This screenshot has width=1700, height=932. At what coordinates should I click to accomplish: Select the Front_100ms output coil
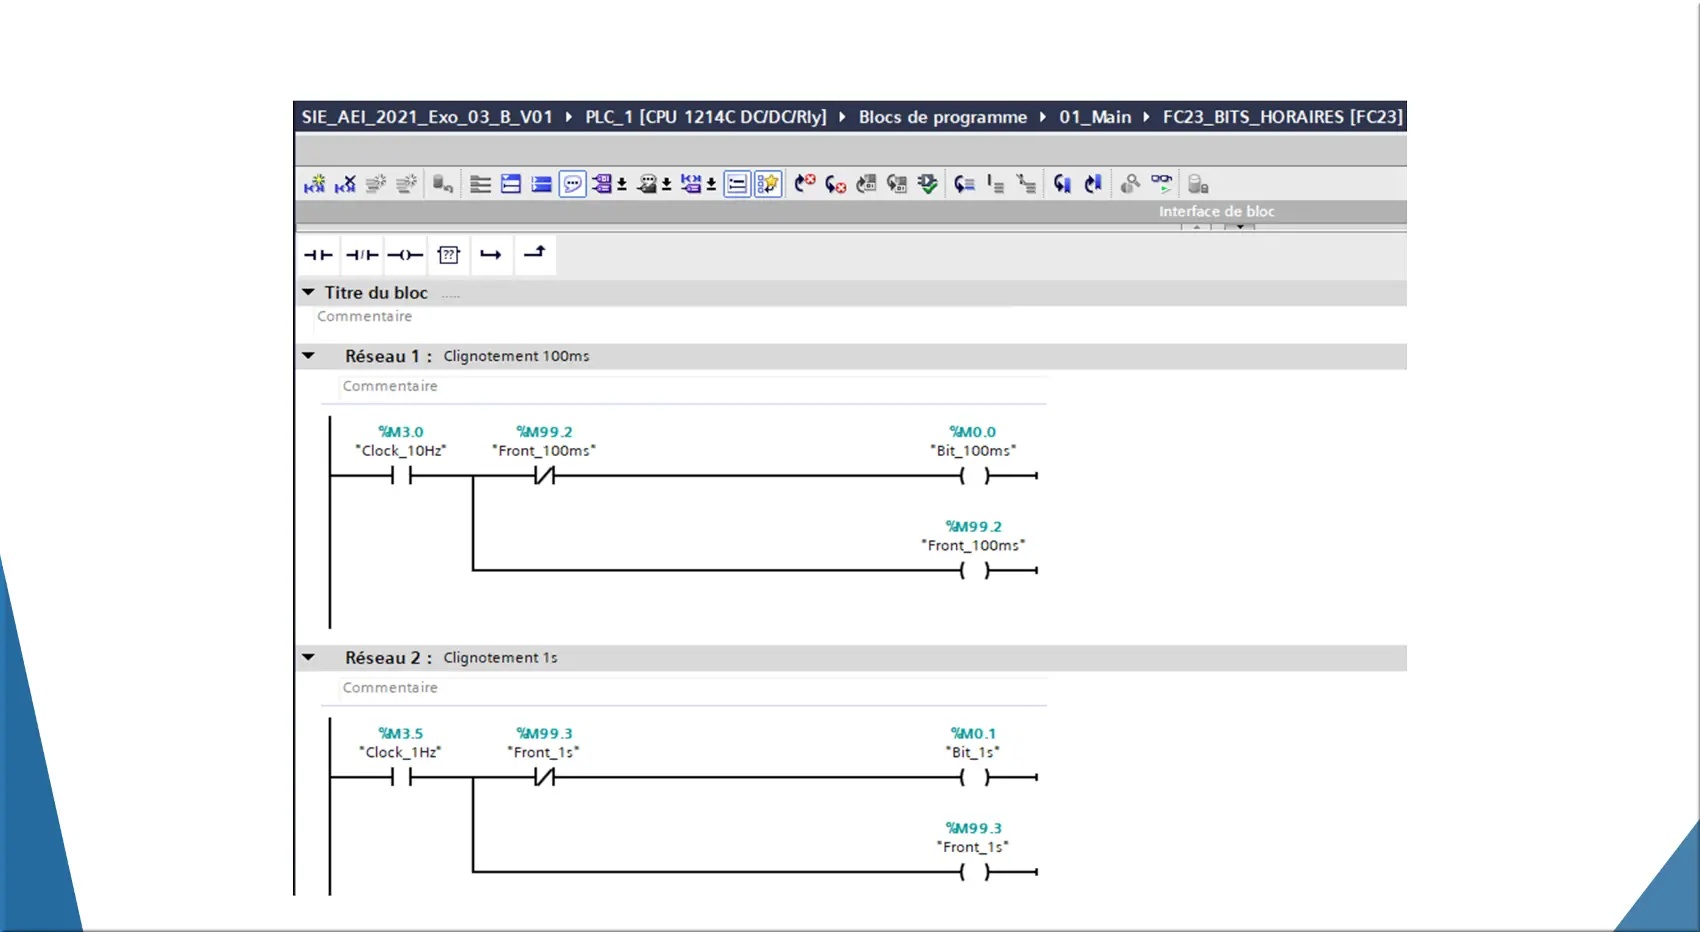point(974,571)
